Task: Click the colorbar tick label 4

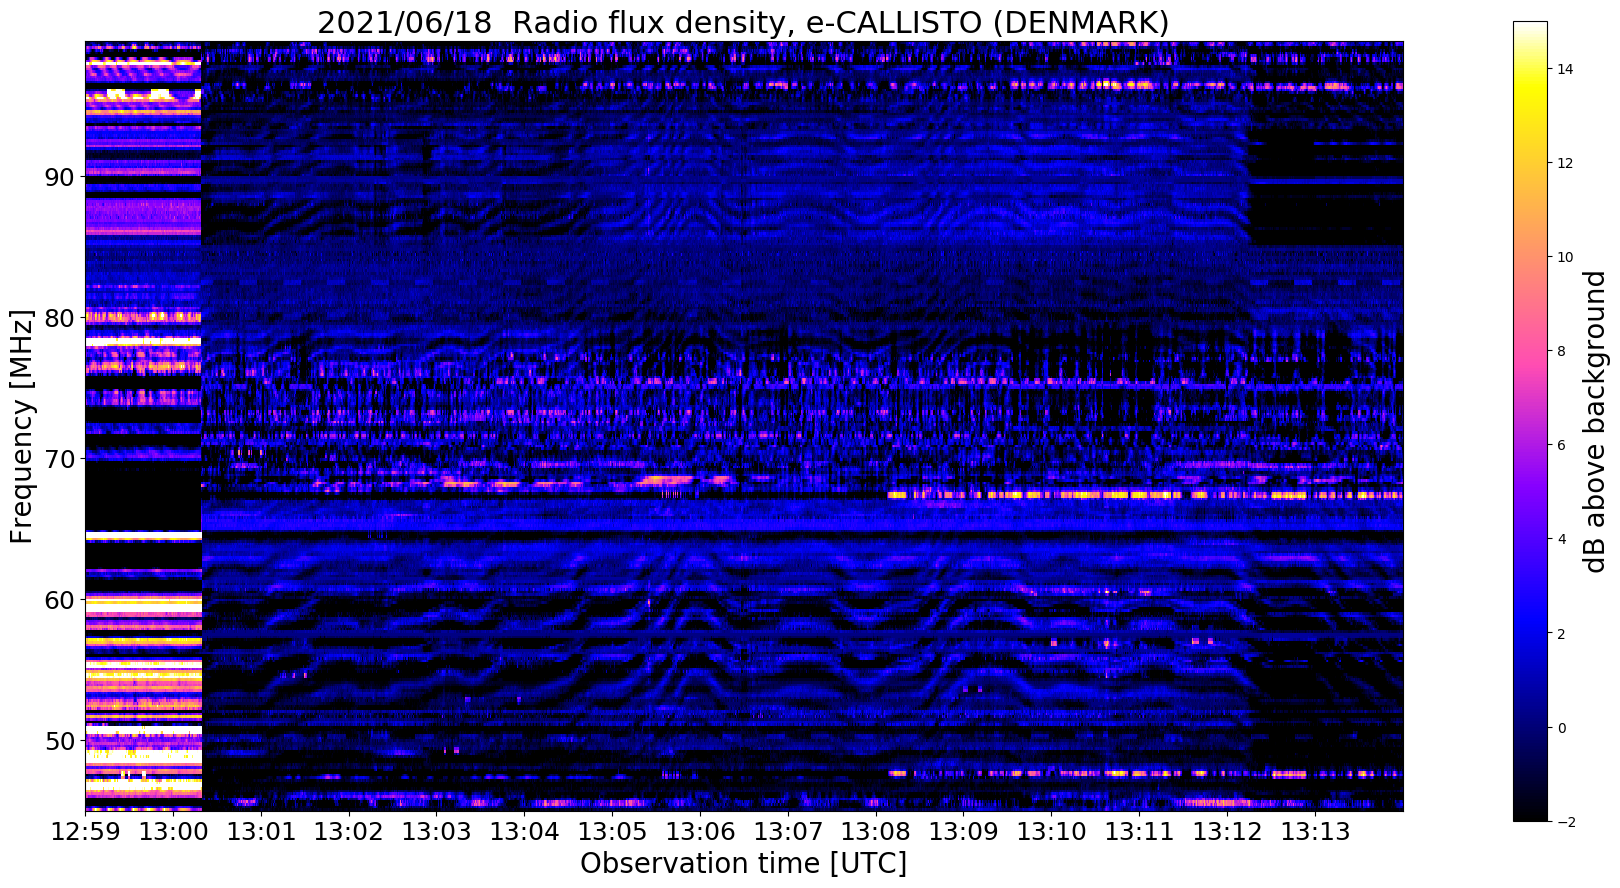Action: (x=1560, y=539)
